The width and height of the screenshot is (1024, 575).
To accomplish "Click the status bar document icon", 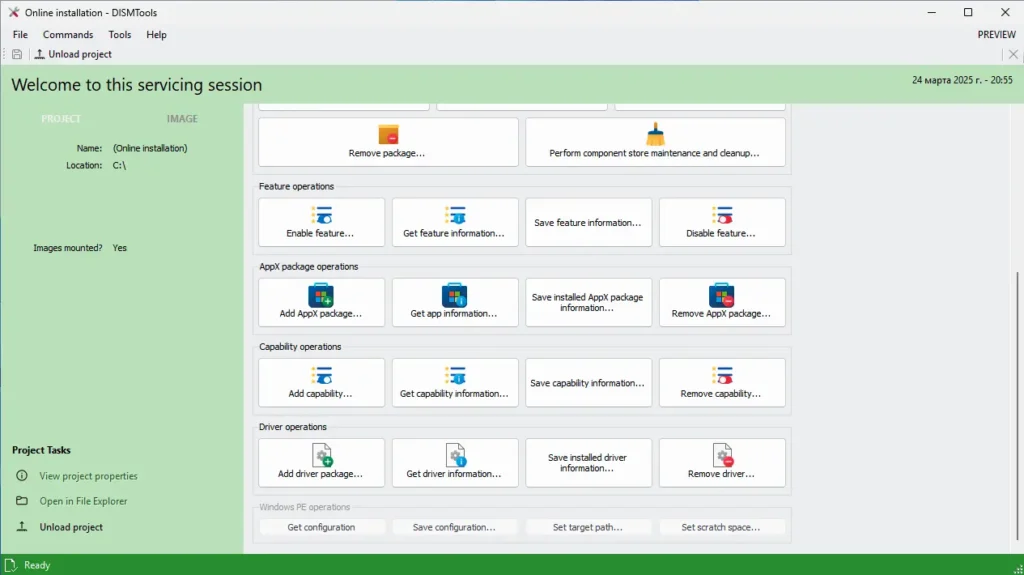I will tap(10, 565).
